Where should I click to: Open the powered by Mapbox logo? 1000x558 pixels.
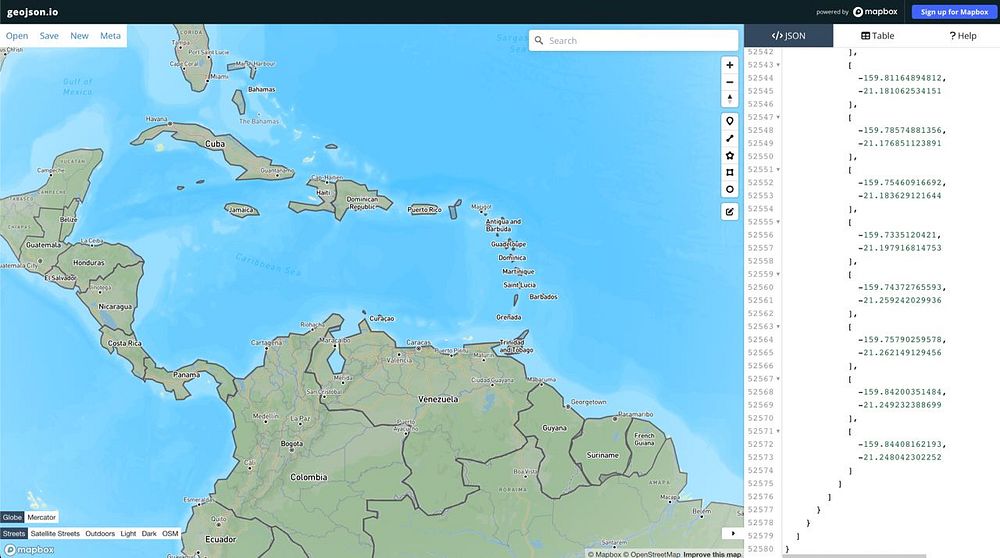click(x=875, y=11)
